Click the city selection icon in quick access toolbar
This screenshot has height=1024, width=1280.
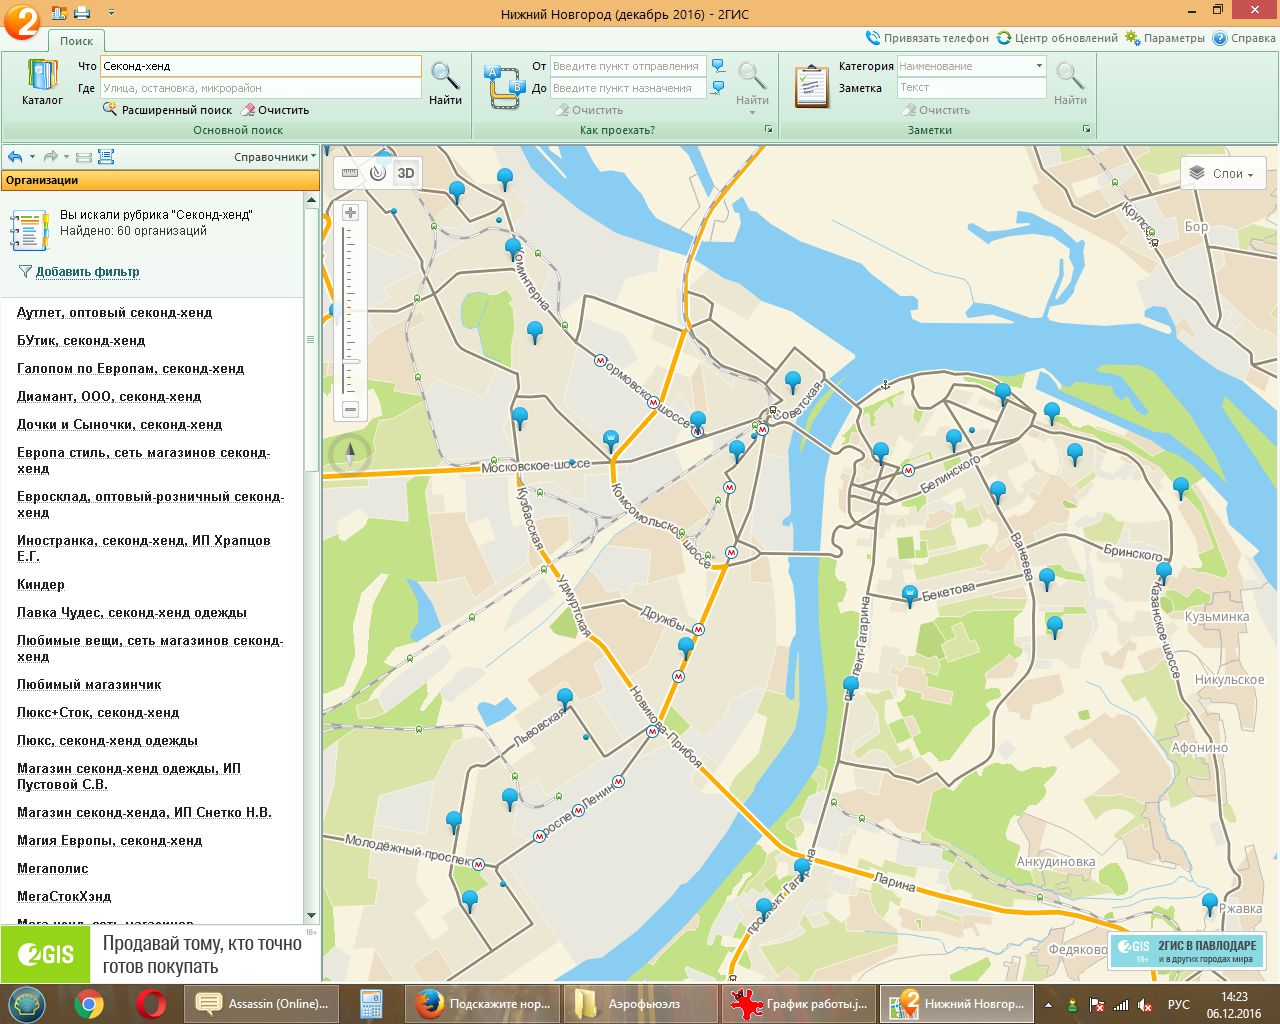coord(59,13)
